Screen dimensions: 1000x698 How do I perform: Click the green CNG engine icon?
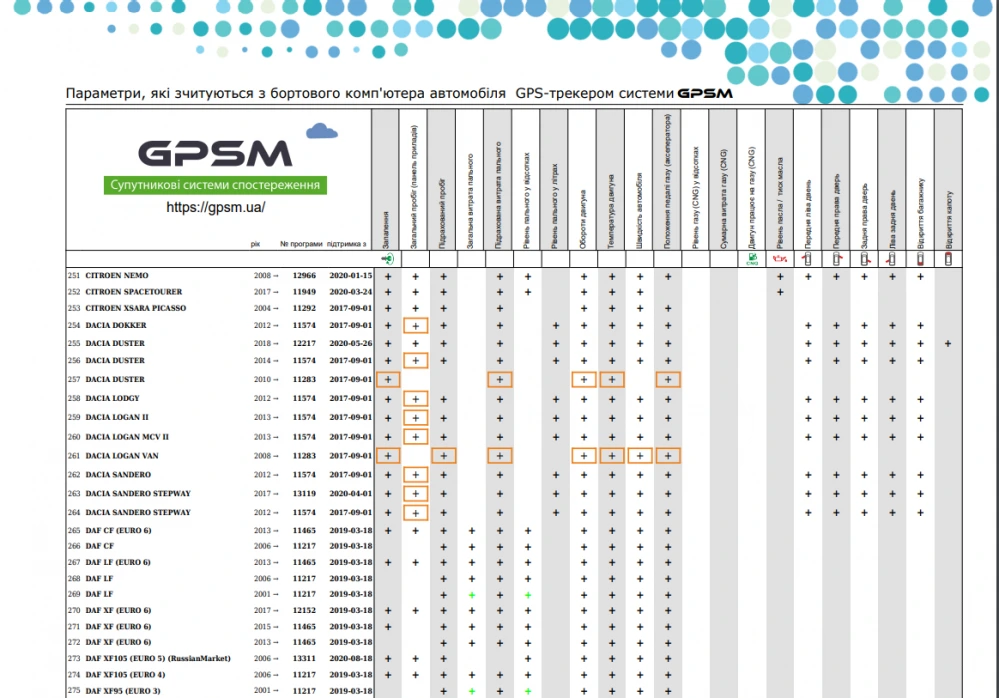coord(751,259)
